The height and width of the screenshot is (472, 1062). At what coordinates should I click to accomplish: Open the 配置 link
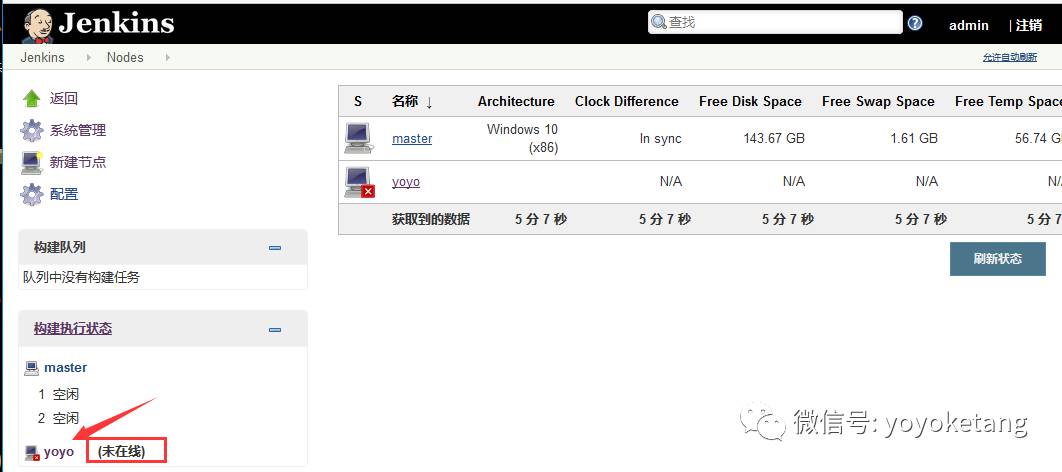(64, 194)
